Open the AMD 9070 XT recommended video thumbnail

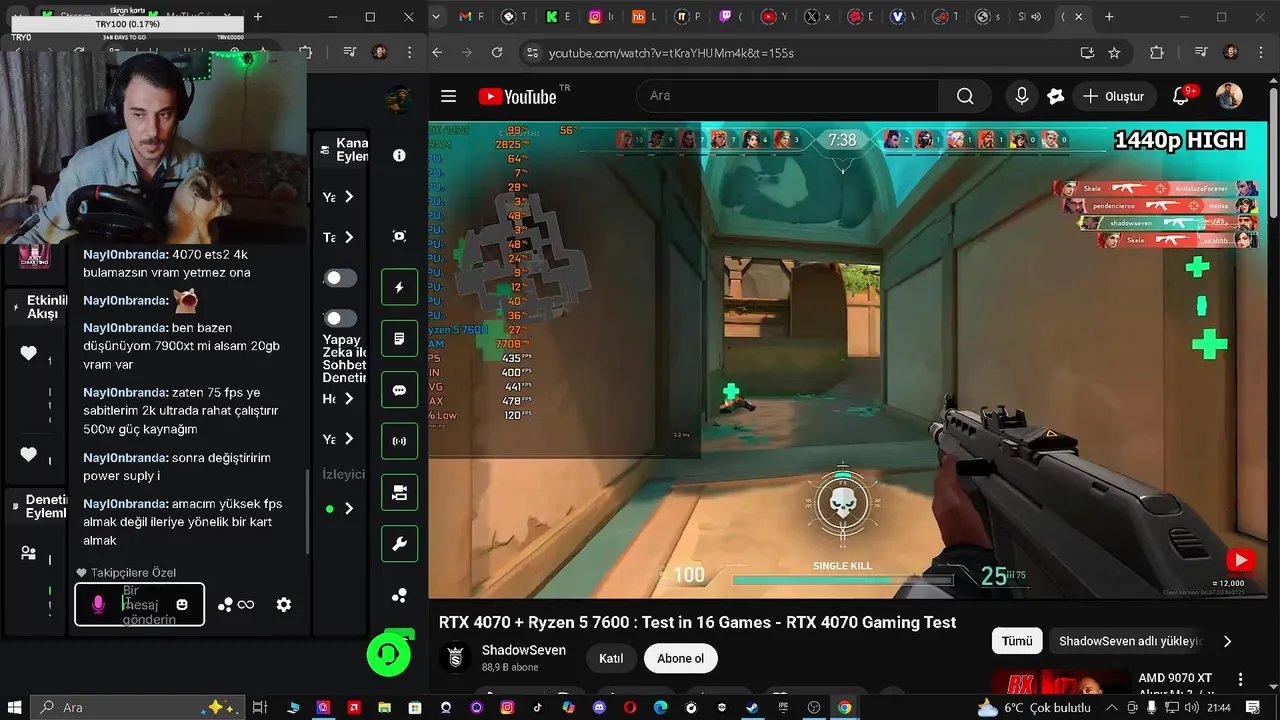pos(1061,681)
